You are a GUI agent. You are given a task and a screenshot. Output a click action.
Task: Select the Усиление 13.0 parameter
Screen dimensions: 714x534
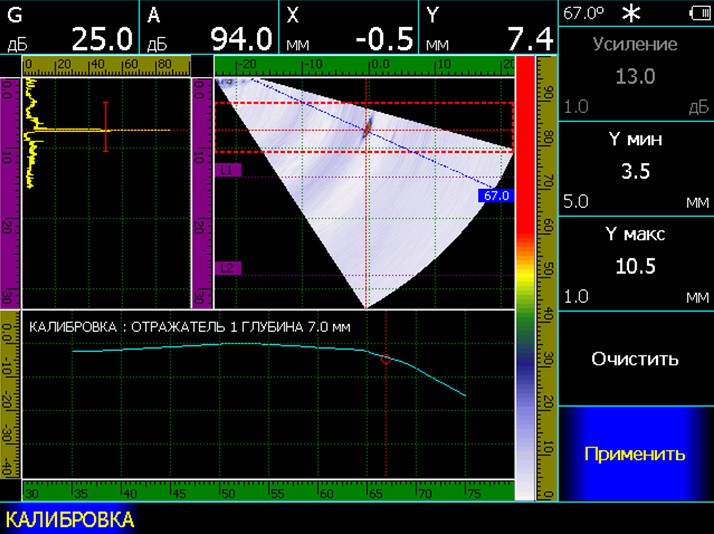coord(635,76)
